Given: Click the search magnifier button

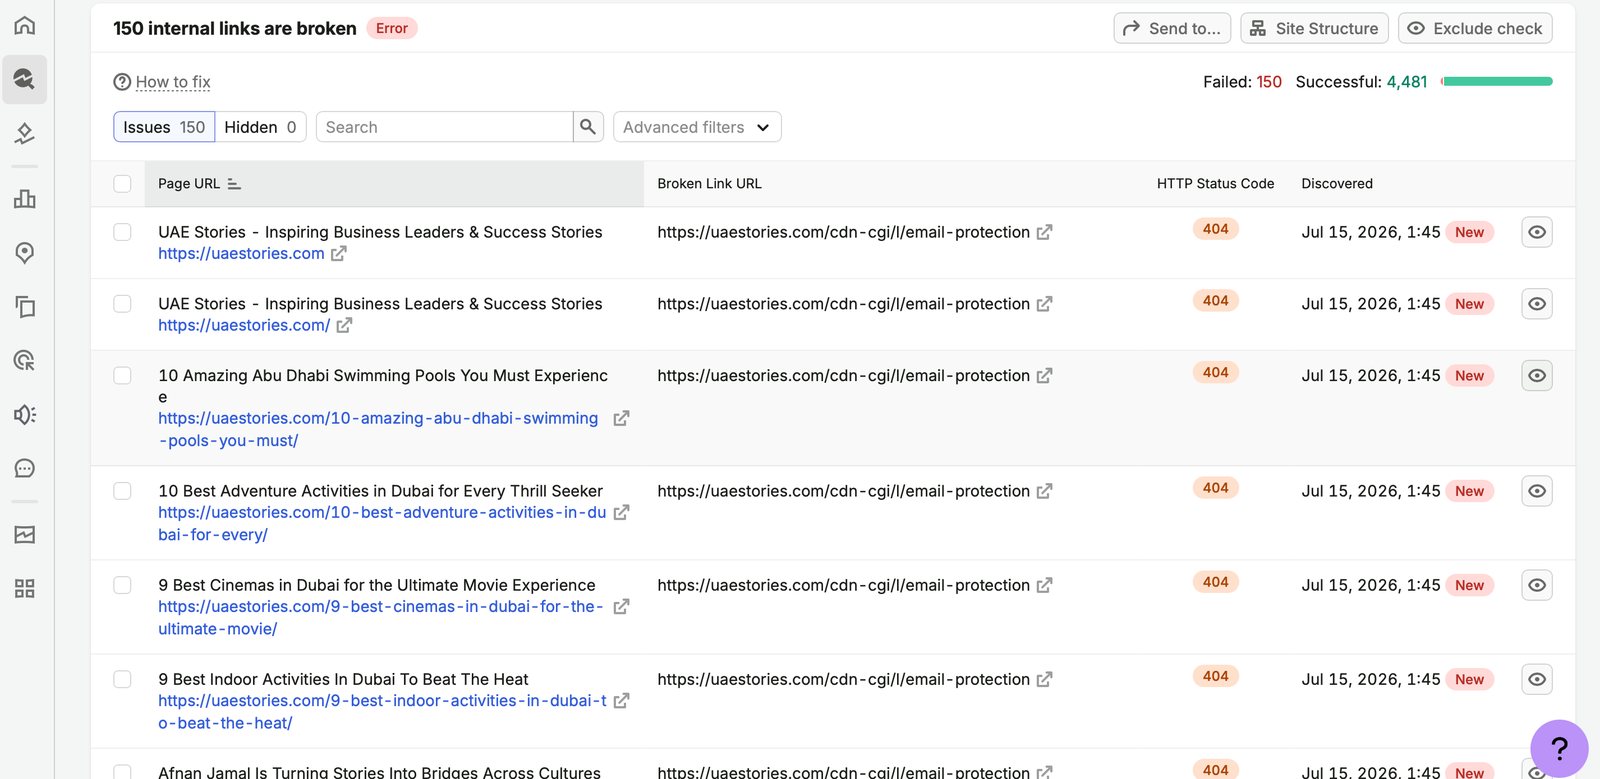Looking at the screenshot, I should tap(588, 127).
